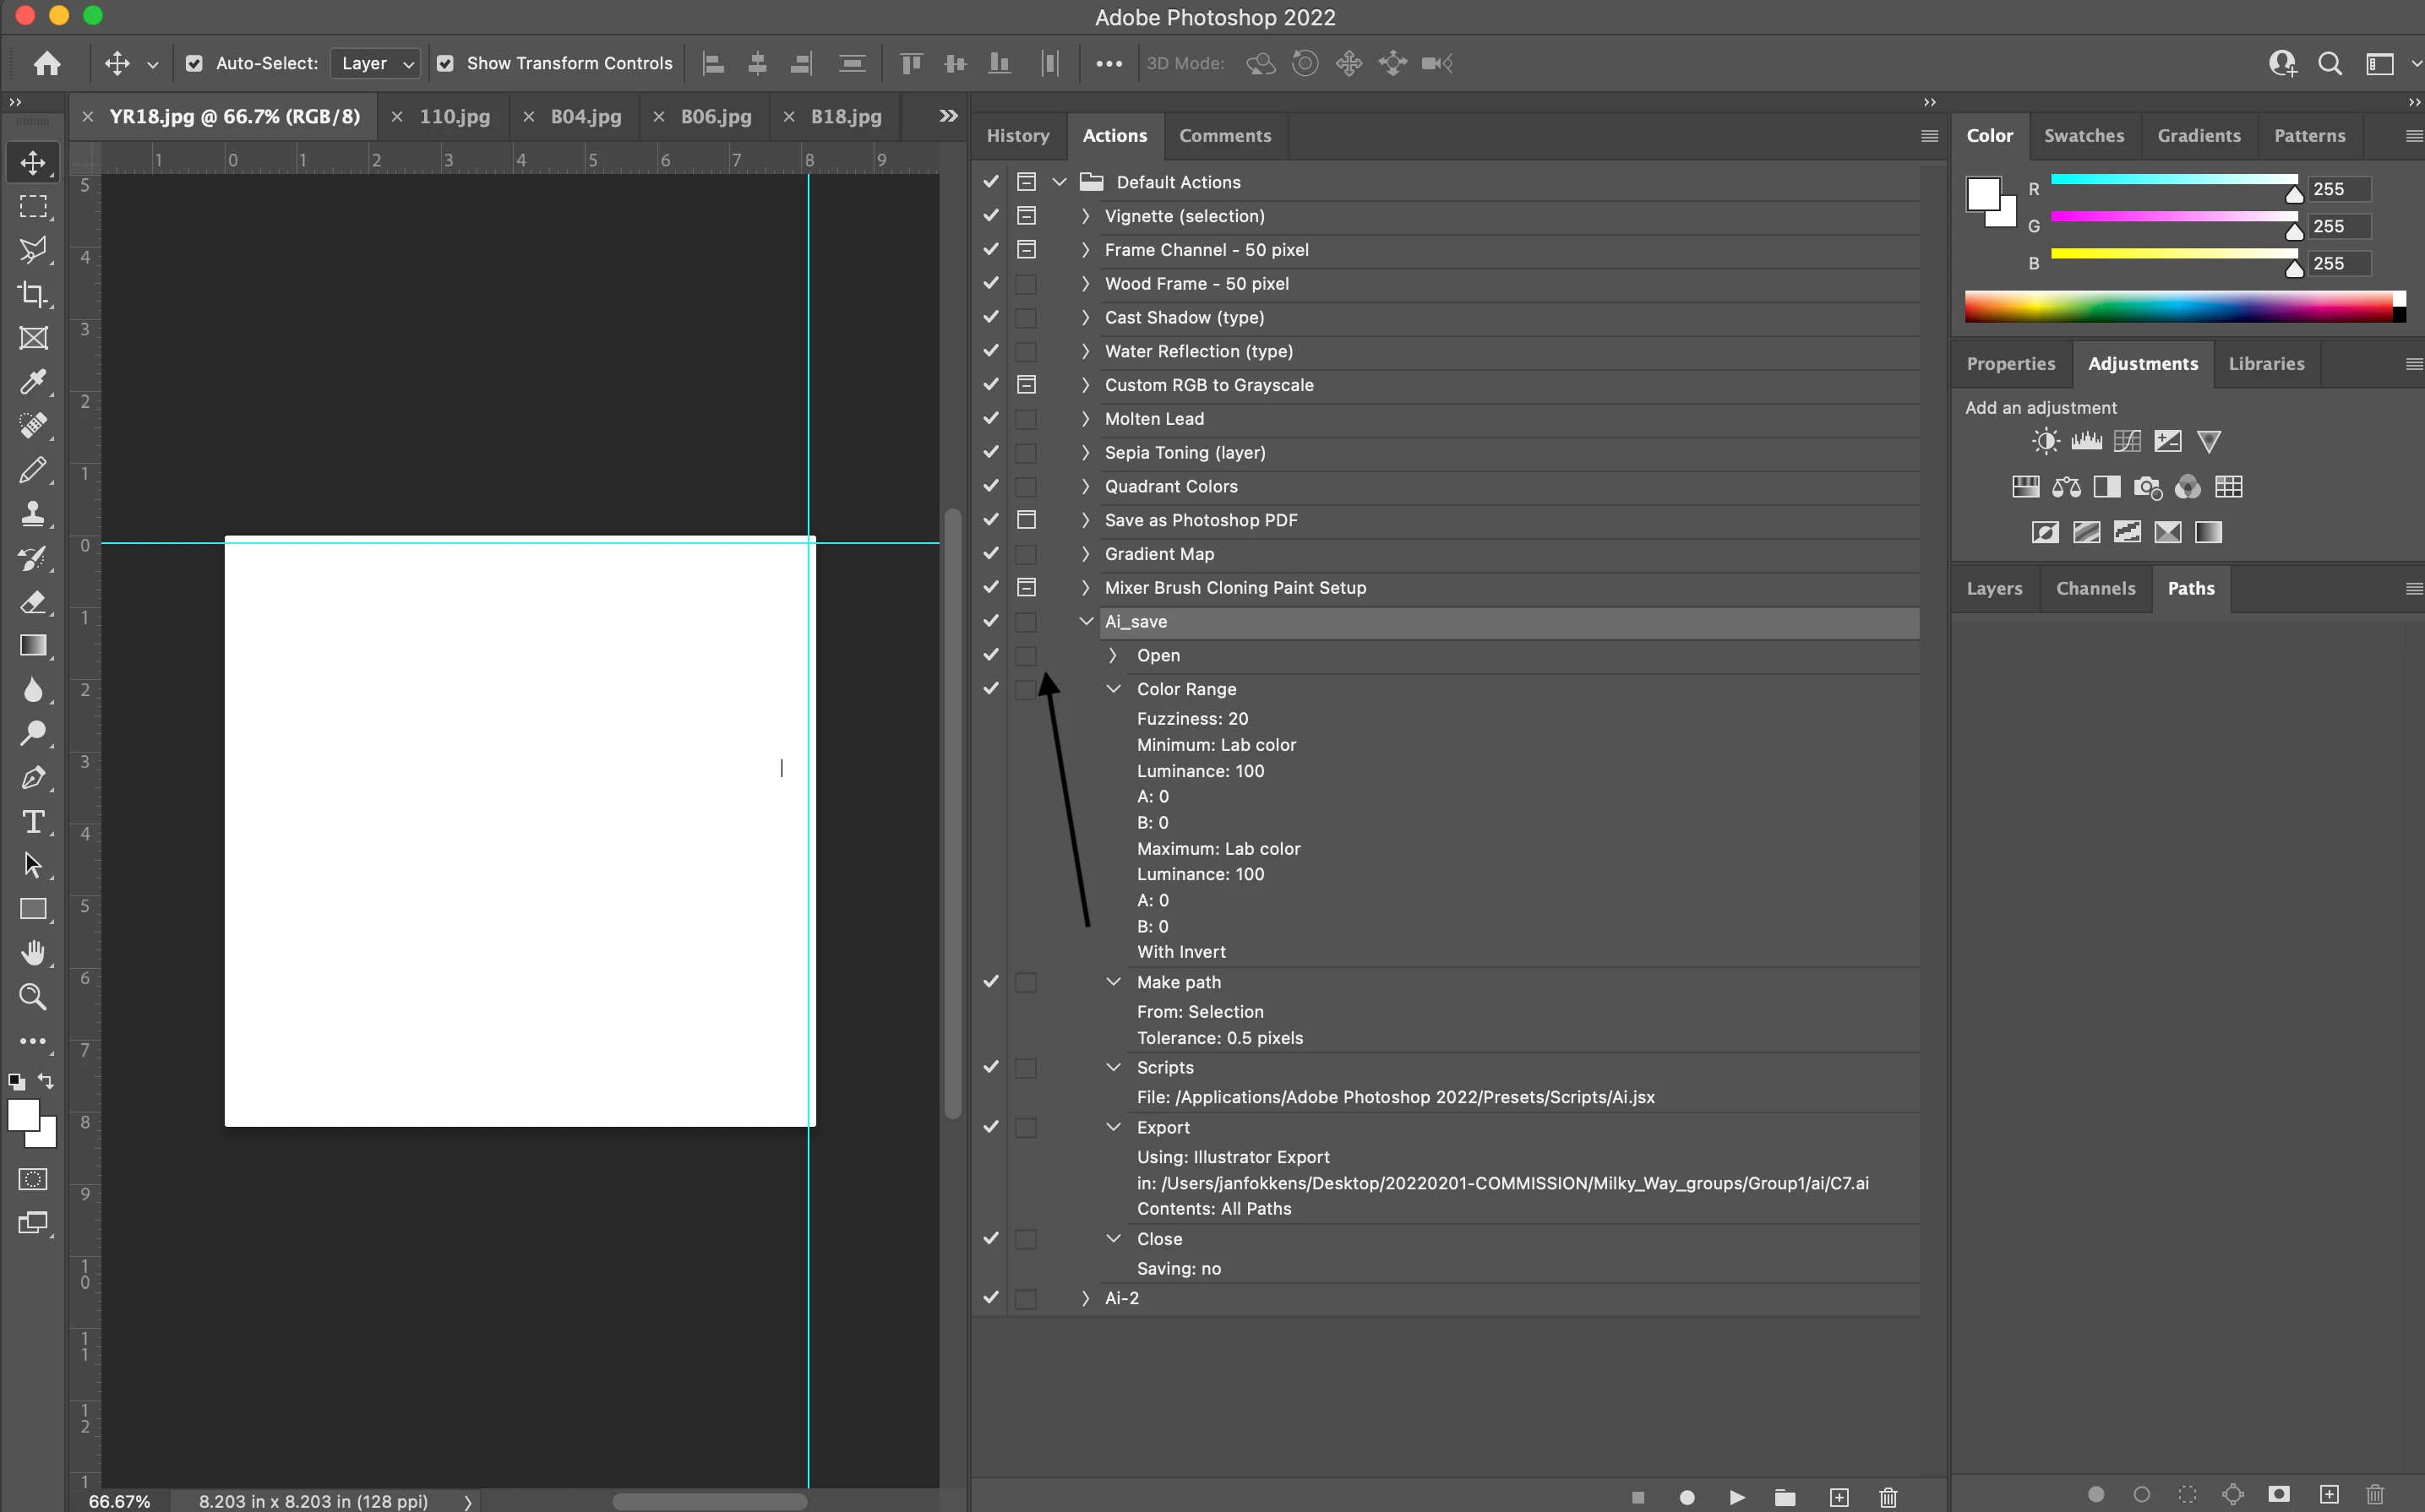Select the Horizontal Type tool
This screenshot has width=2425, height=1512.
33,821
